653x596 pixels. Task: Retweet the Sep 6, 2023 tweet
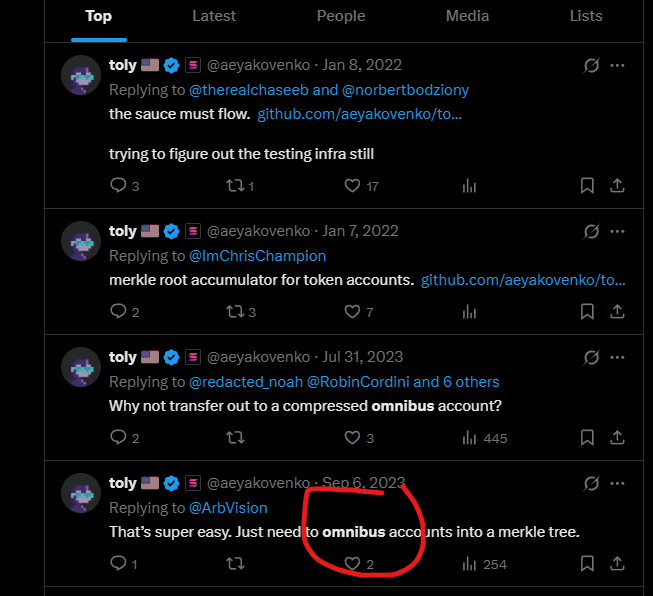point(235,564)
